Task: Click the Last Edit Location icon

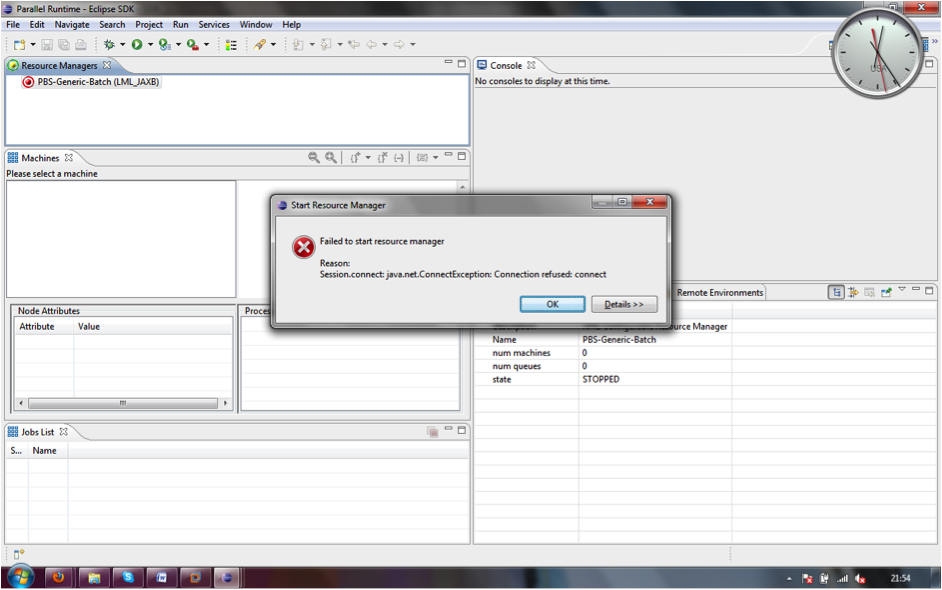Action: pyautogui.click(x=354, y=44)
